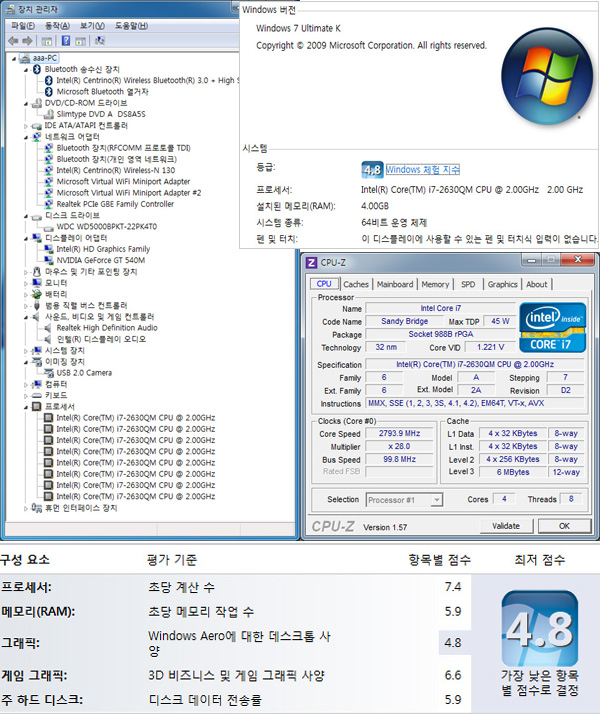Click the Help question-mark toolbar icon
This screenshot has width=600, height=717.
coord(66,41)
